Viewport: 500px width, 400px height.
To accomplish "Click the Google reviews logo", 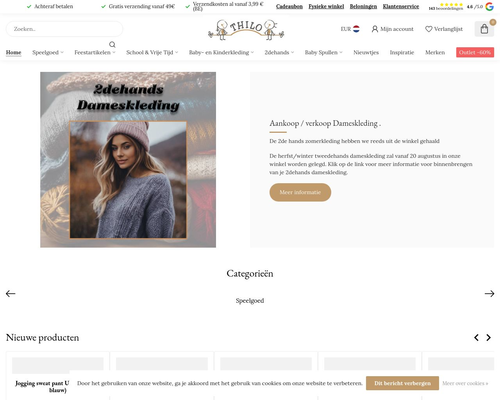I will (489, 6).
